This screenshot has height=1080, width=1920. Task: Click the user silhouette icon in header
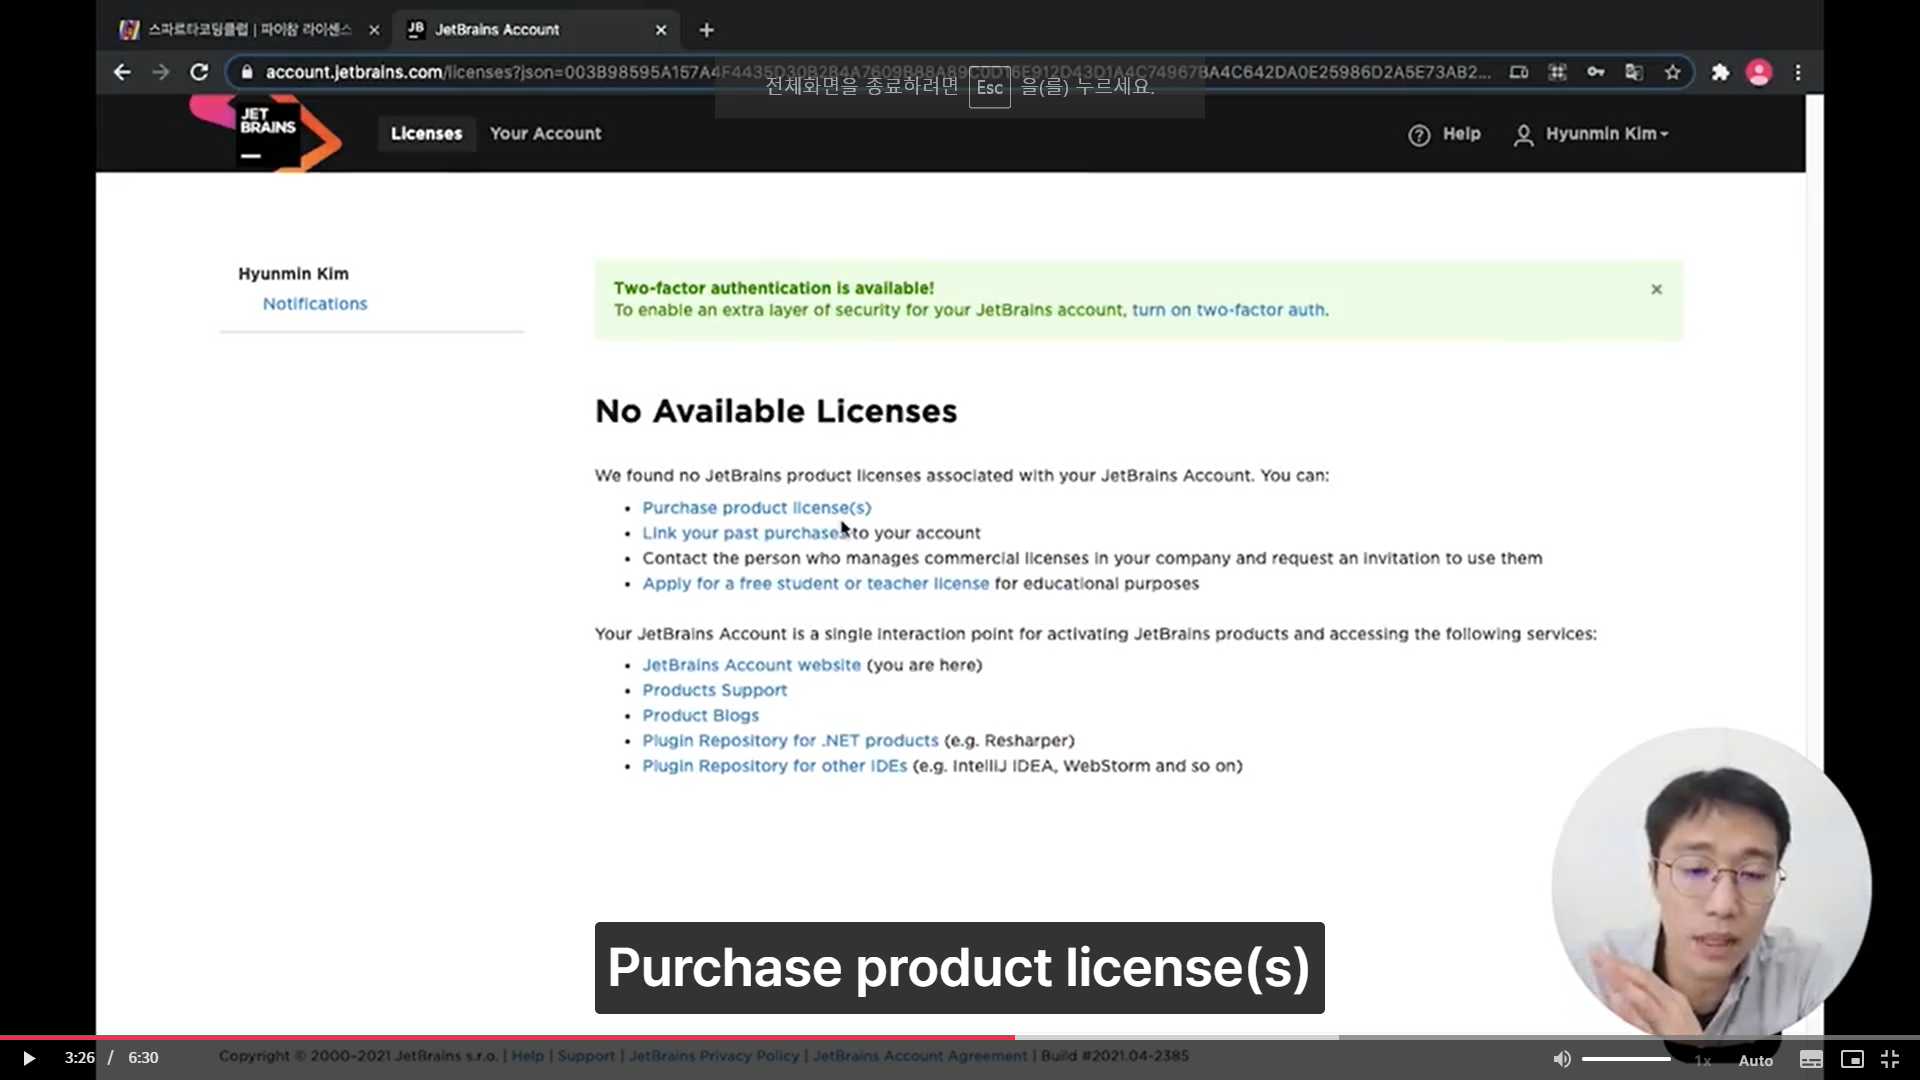tap(1523, 135)
